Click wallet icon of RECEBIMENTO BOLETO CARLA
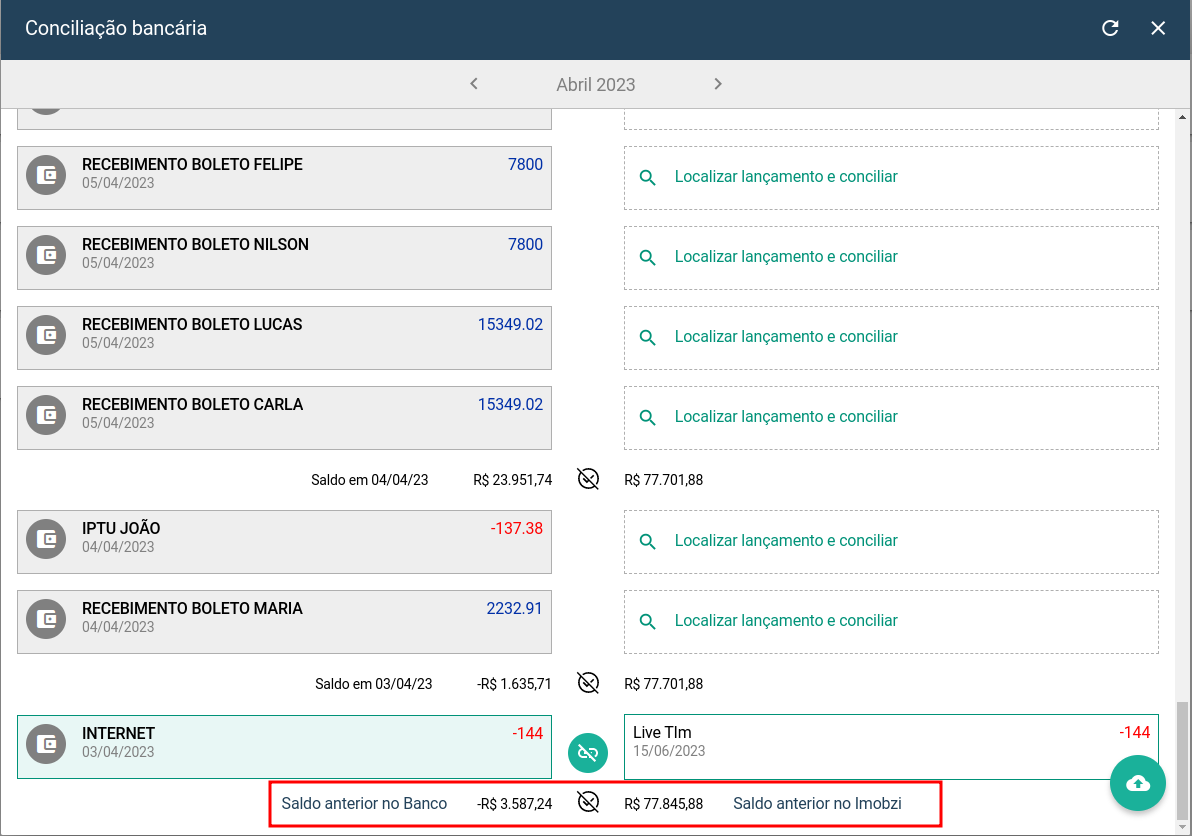The width and height of the screenshot is (1192, 836). 46,415
